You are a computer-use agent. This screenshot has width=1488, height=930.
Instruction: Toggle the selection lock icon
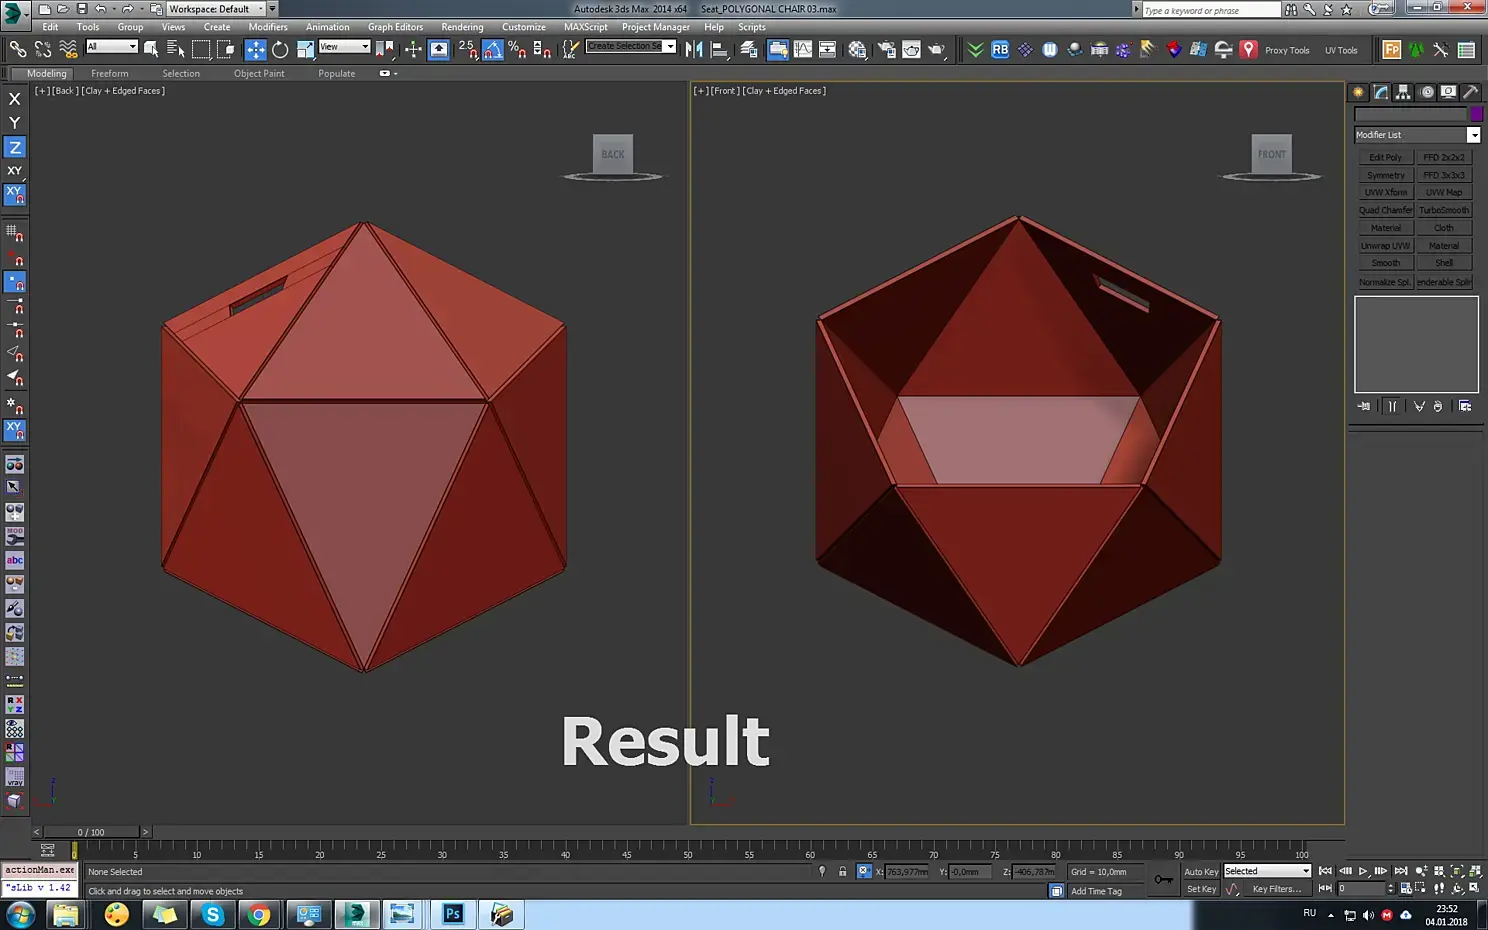[x=842, y=872]
